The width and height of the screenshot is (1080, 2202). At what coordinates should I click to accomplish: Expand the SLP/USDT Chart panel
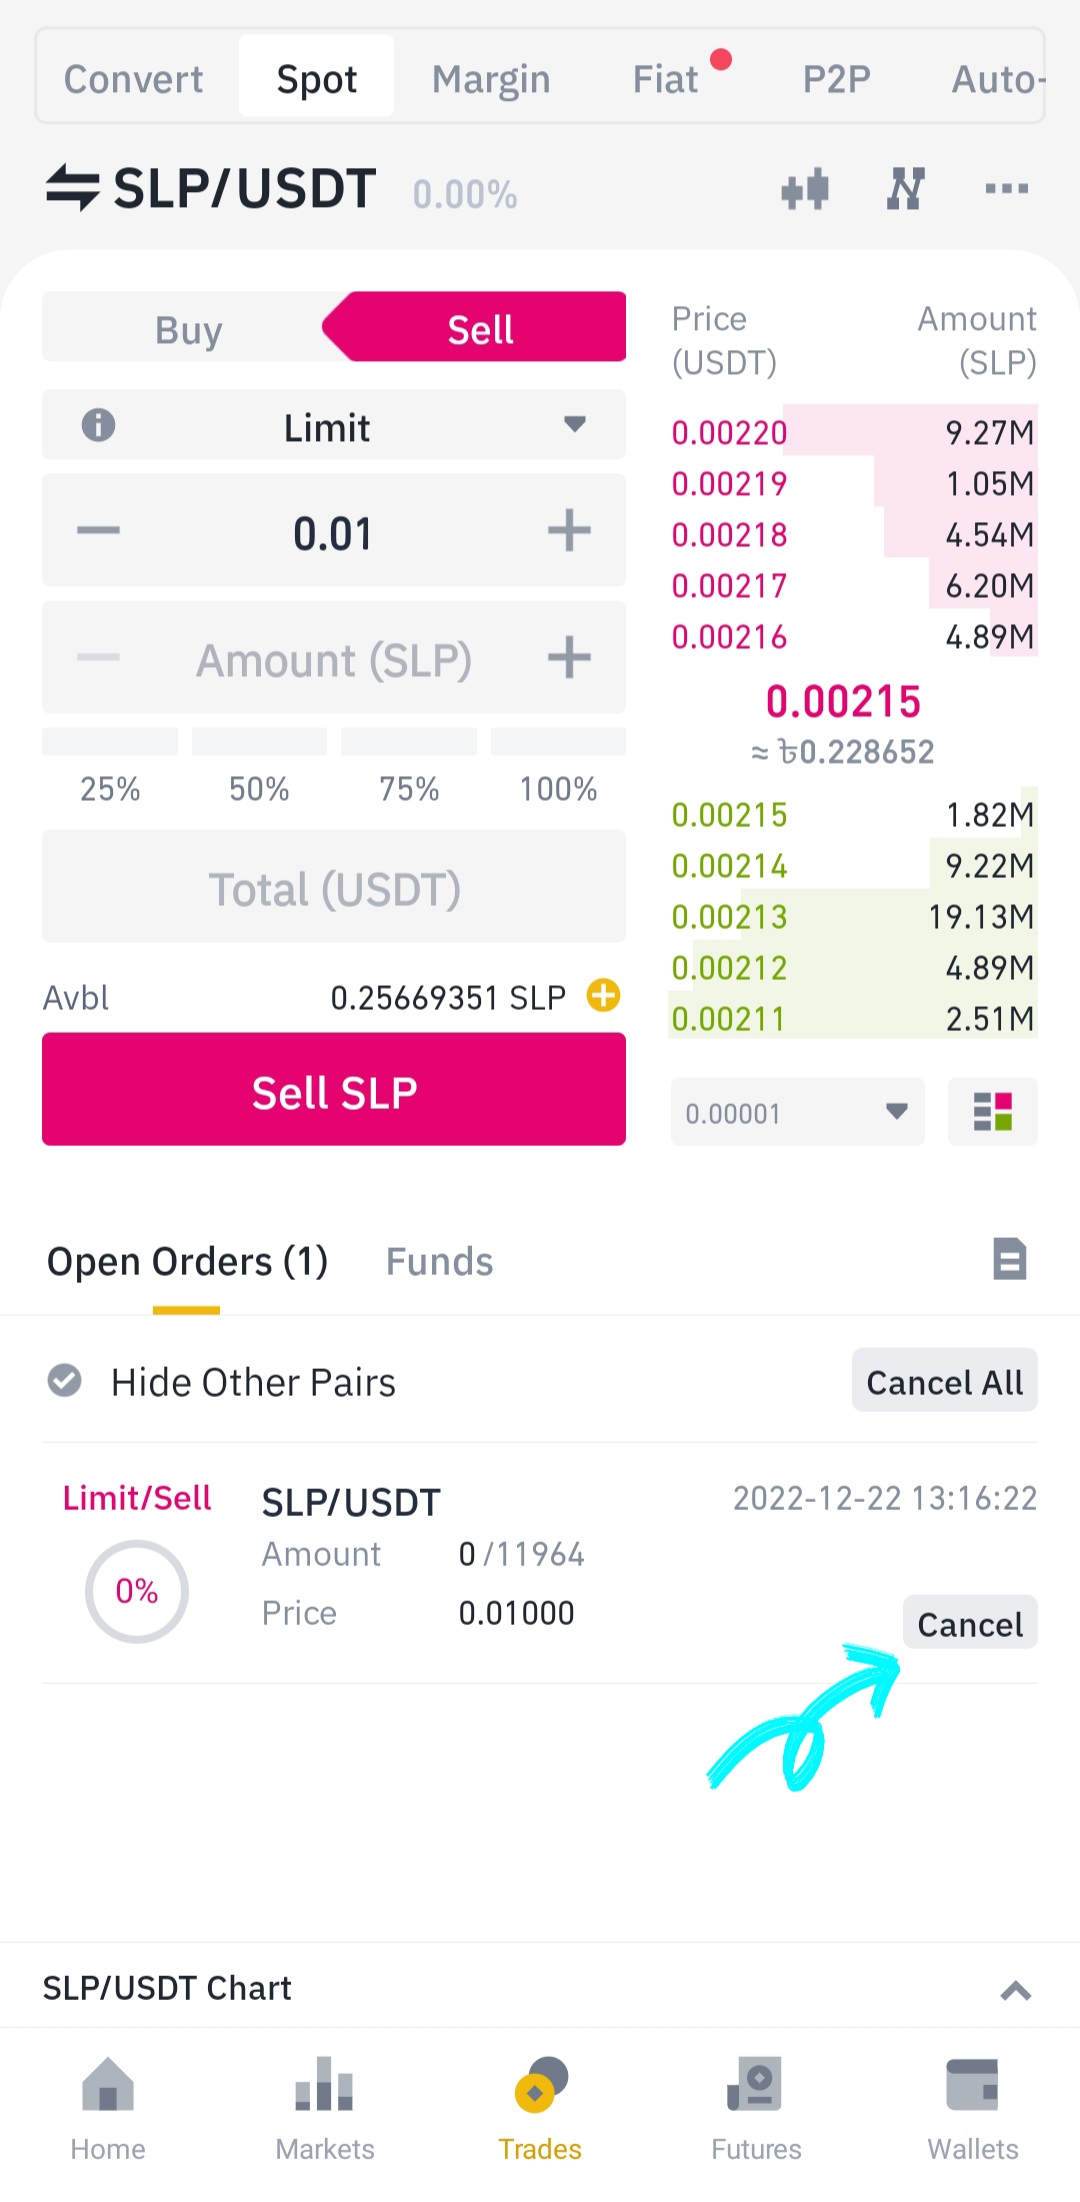pos(1015,1989)
